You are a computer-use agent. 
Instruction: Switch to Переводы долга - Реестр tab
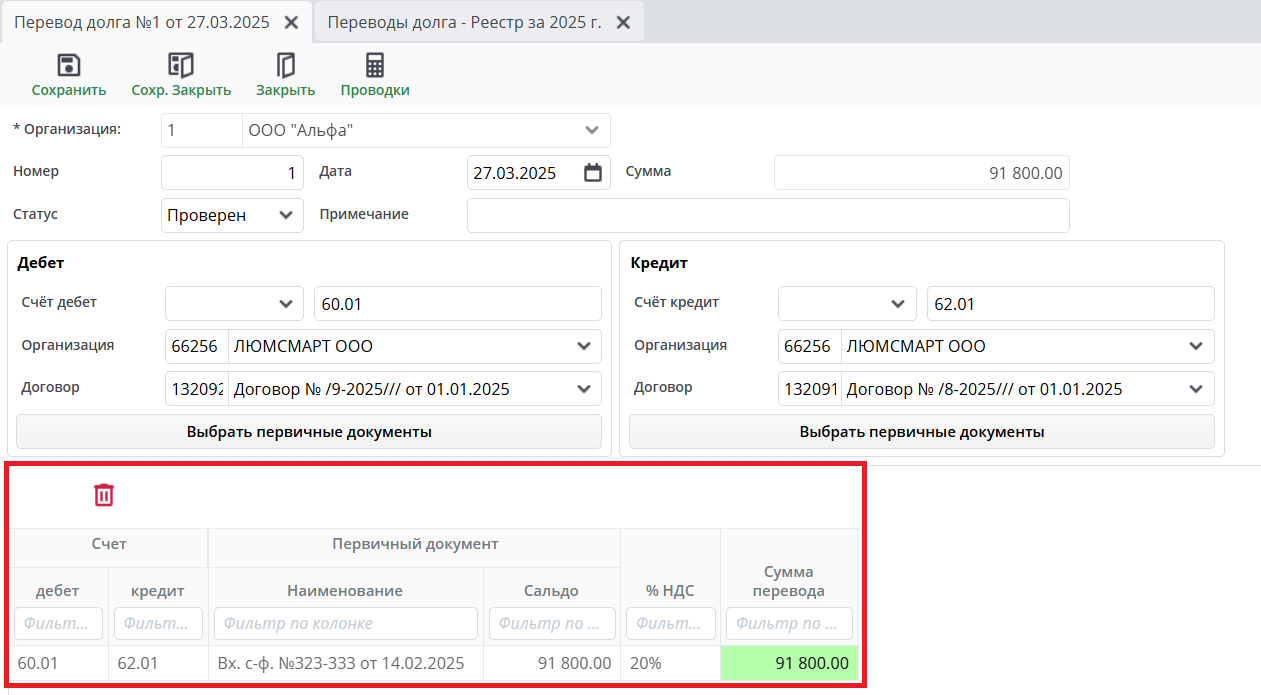tap(464, 22)
